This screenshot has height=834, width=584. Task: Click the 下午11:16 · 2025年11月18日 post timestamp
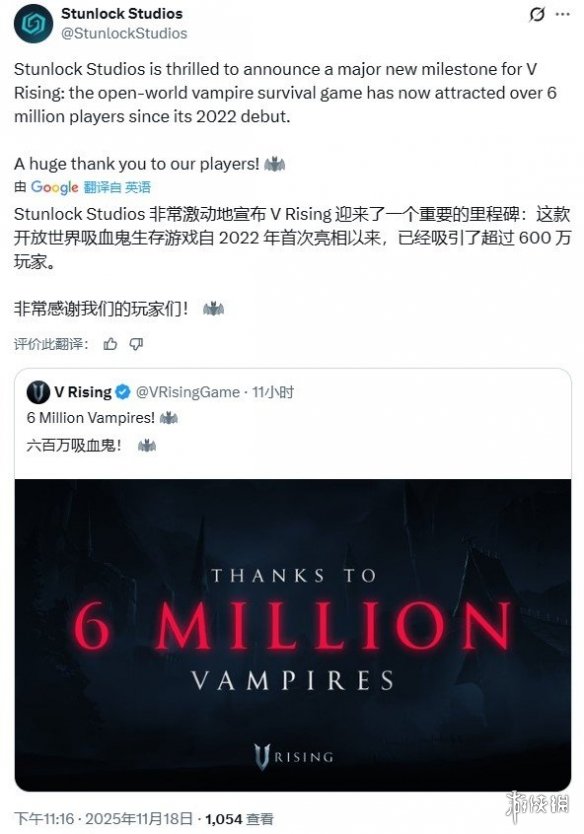point(103,819)
